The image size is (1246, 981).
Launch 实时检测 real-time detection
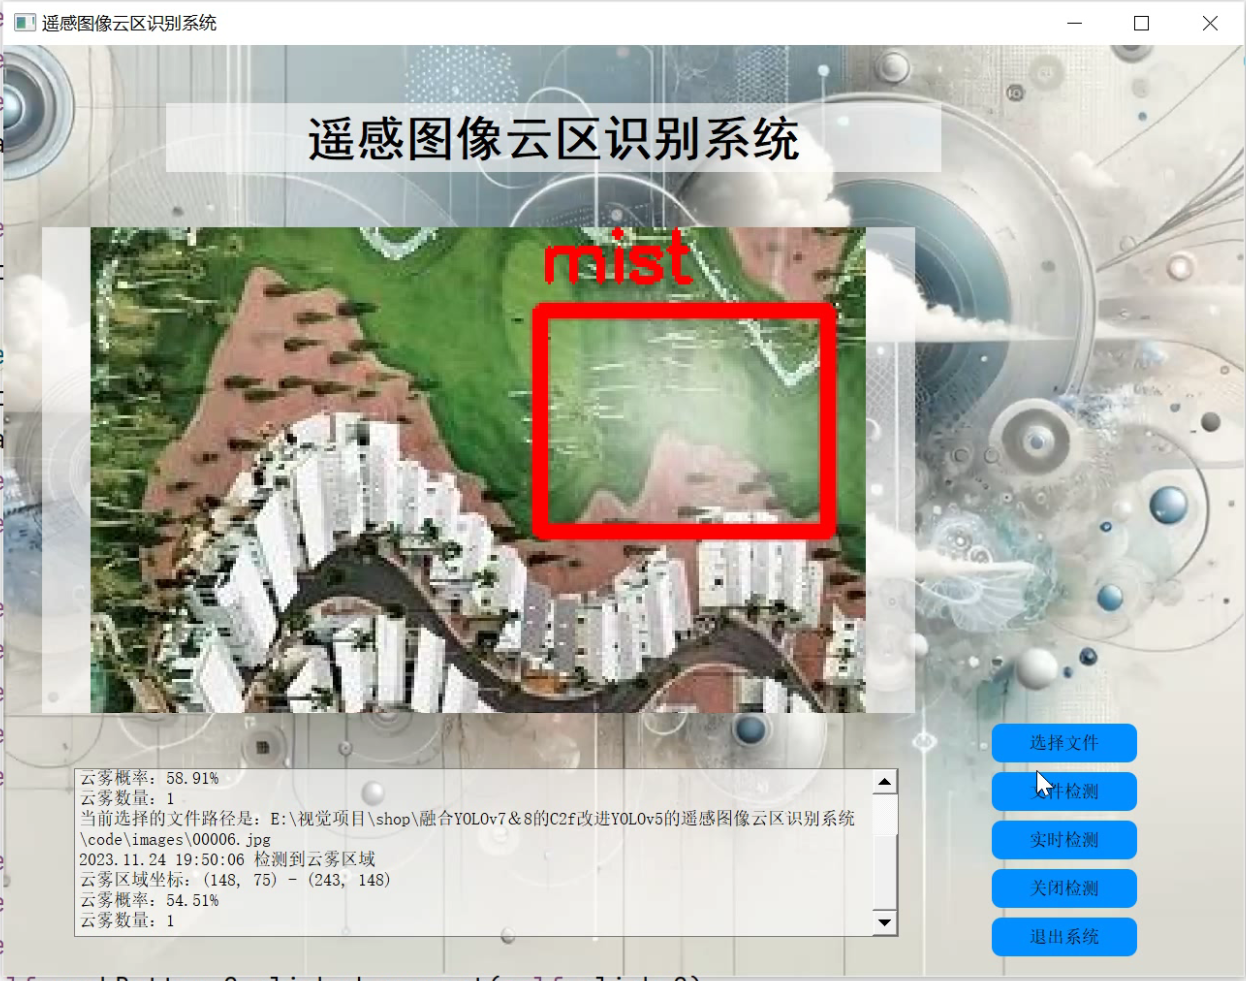pos(1064,840)
